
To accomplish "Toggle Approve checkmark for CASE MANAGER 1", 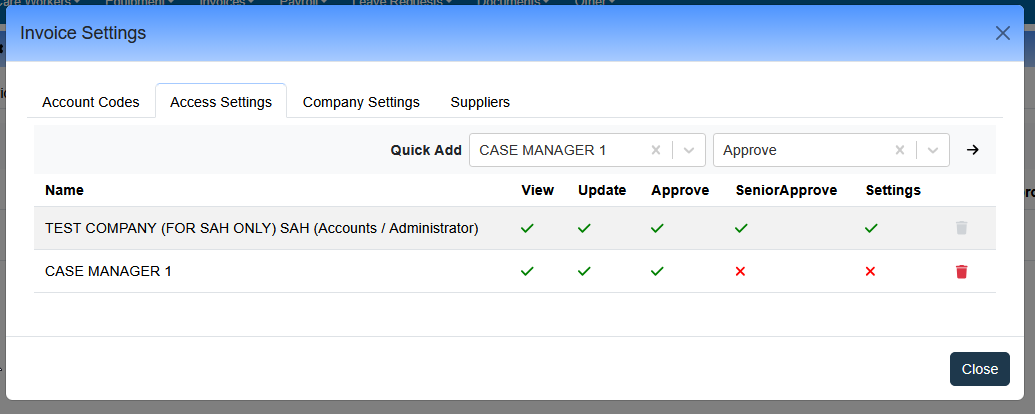I will pyautogui.click(x=657, y=271).
